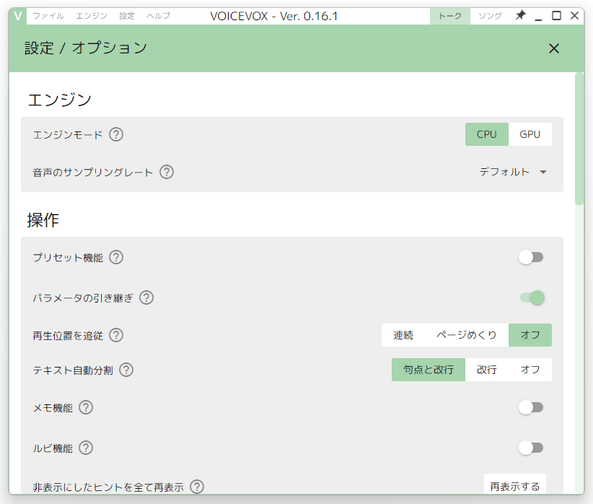This screenshot has height=504, width=593.
Task: Click help icon beside 再生位置を追従
Action: [116, 335]
